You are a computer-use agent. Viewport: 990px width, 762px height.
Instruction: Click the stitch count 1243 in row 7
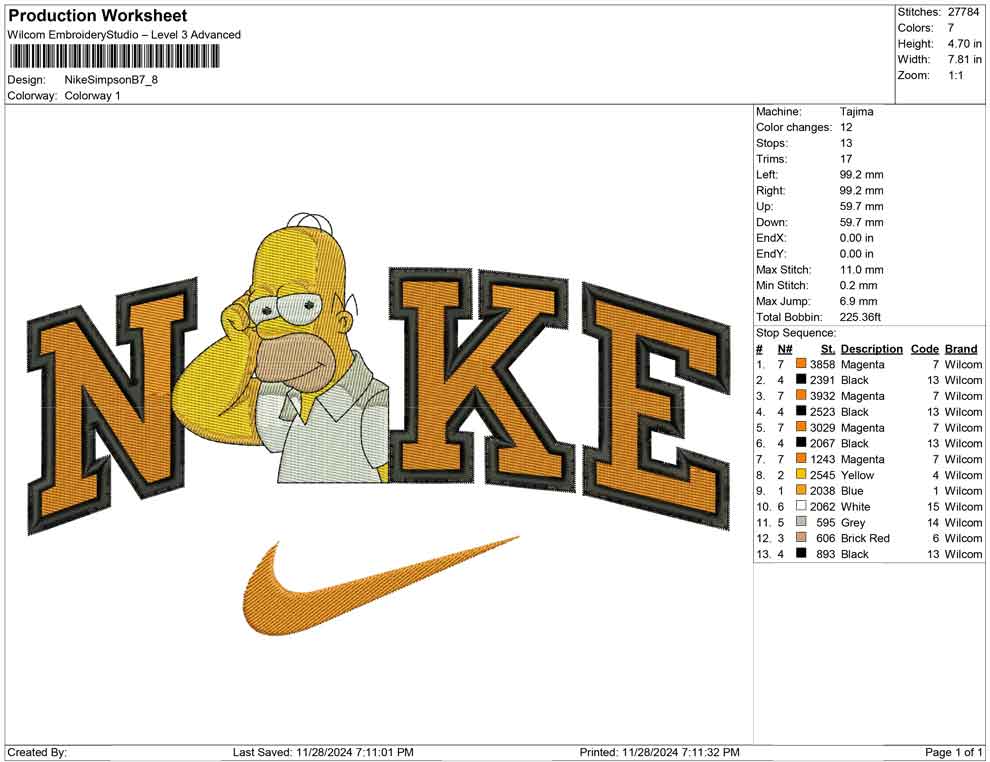[823, 459]
